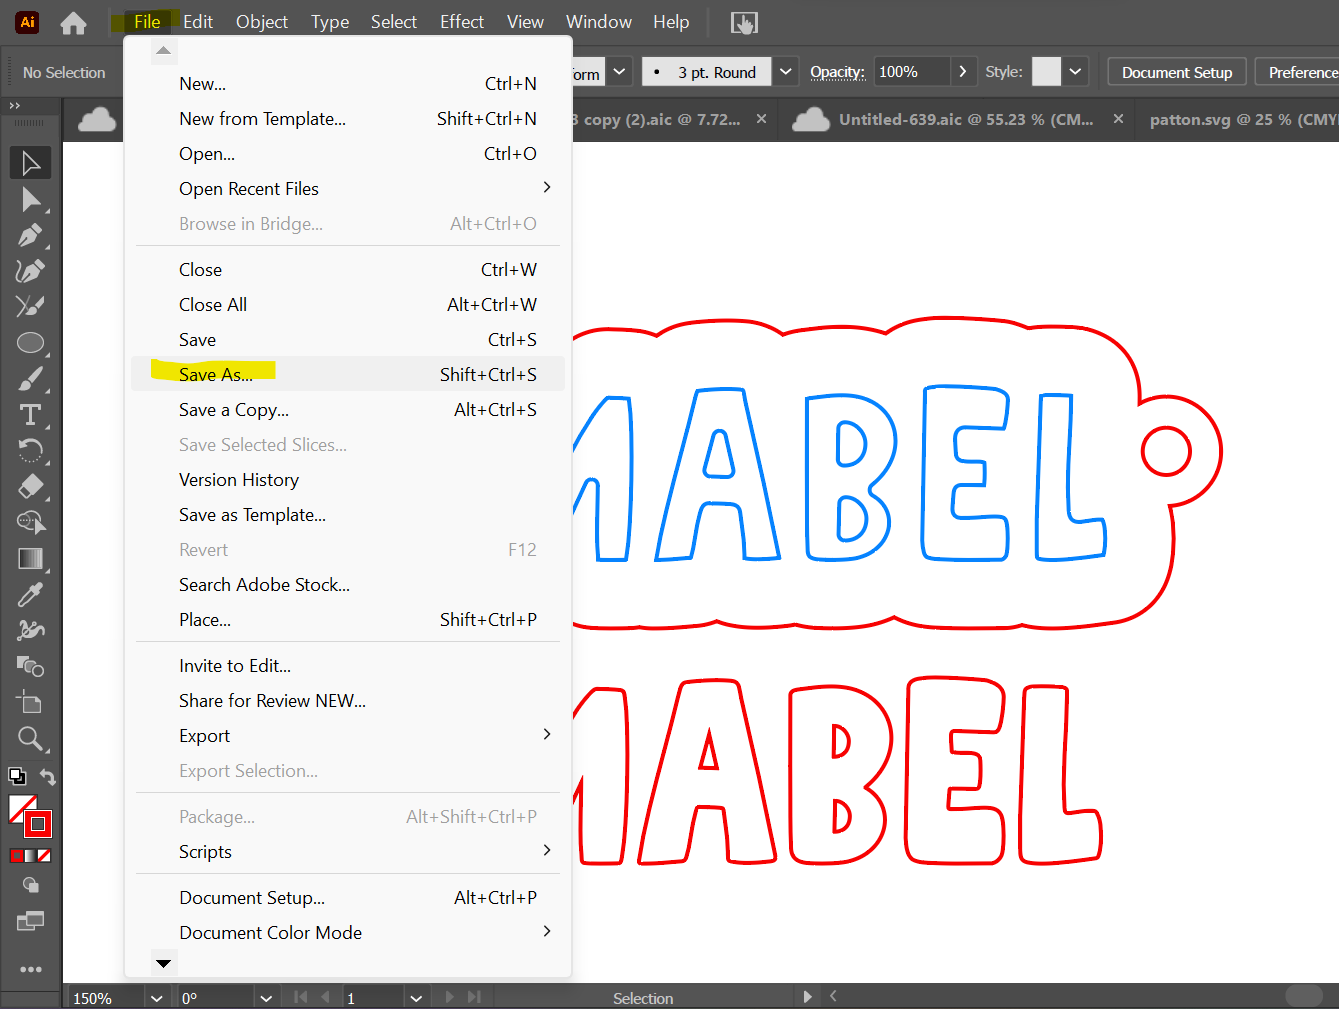This screenshot has width=1339, height=1009.
Task: Pick the Type tool
Action: (x=30, y=415)
